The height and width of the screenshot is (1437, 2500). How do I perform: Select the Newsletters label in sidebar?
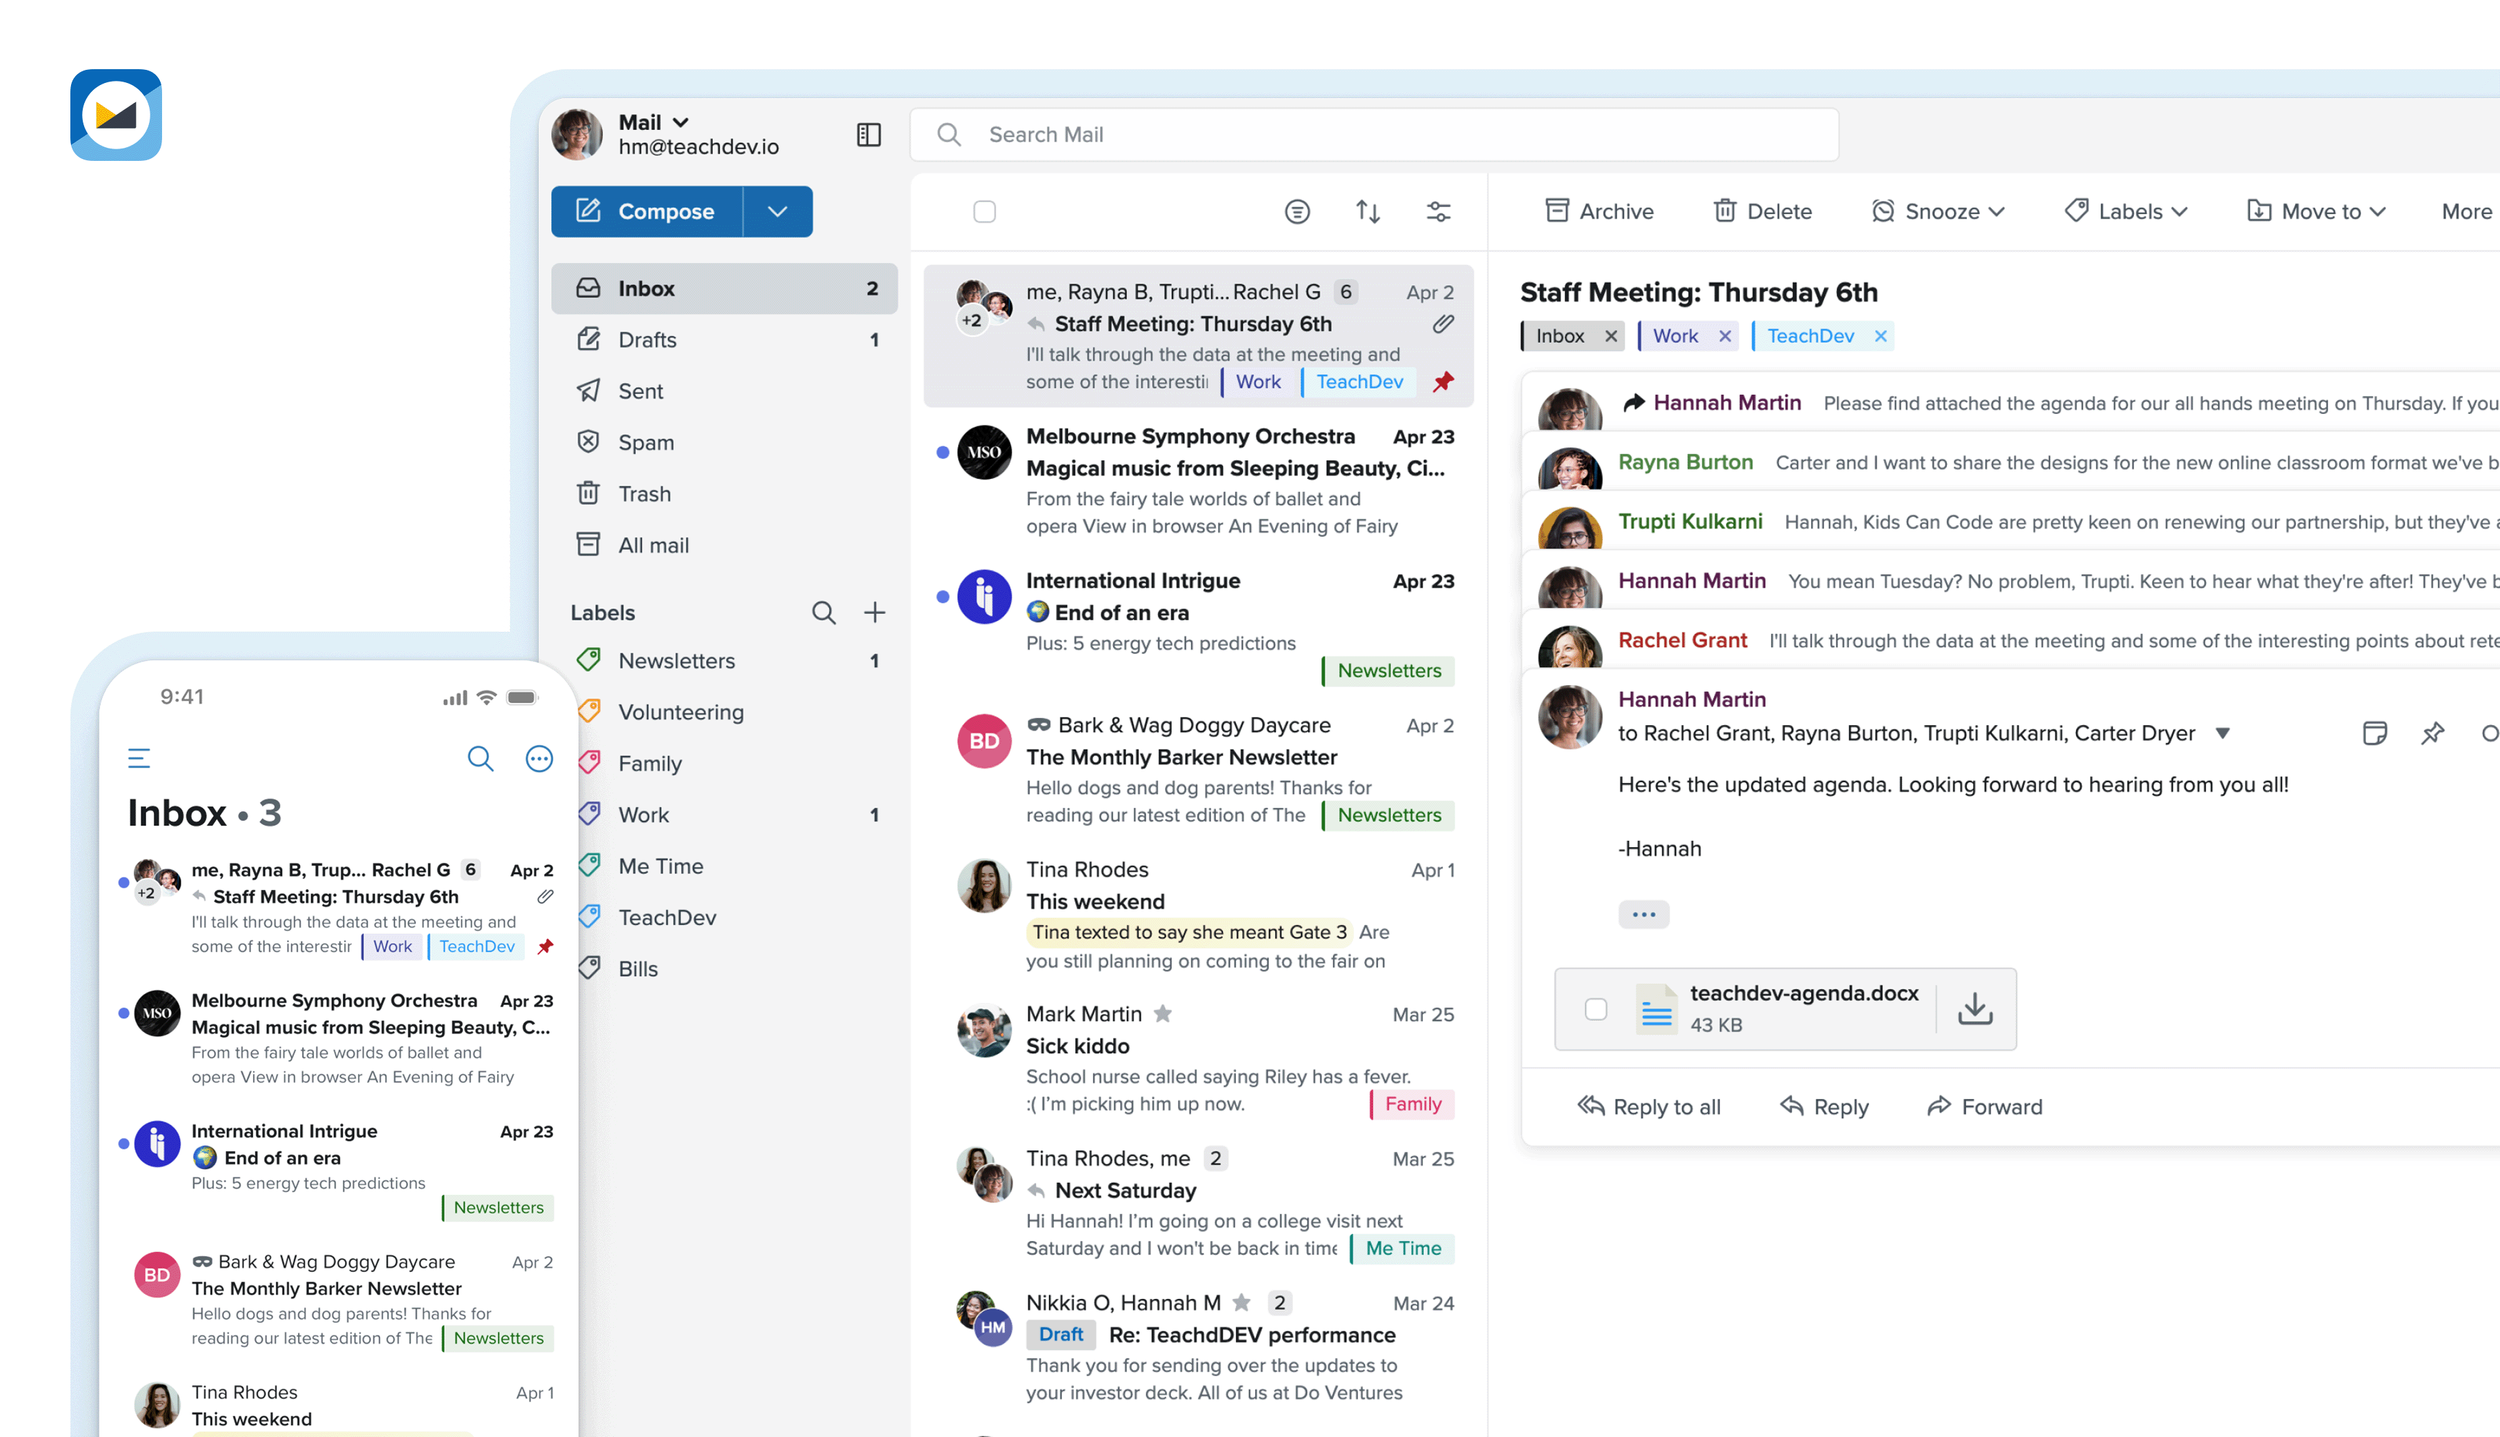(x=676, y=661)
